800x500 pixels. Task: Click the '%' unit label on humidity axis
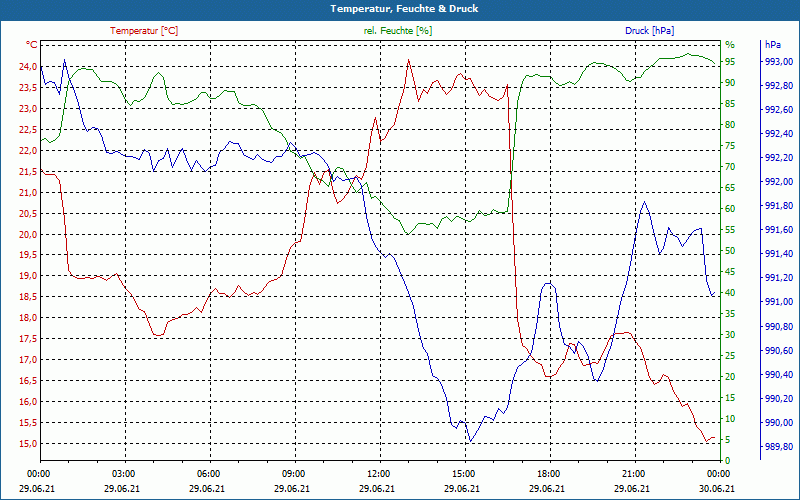click(730, 45)
